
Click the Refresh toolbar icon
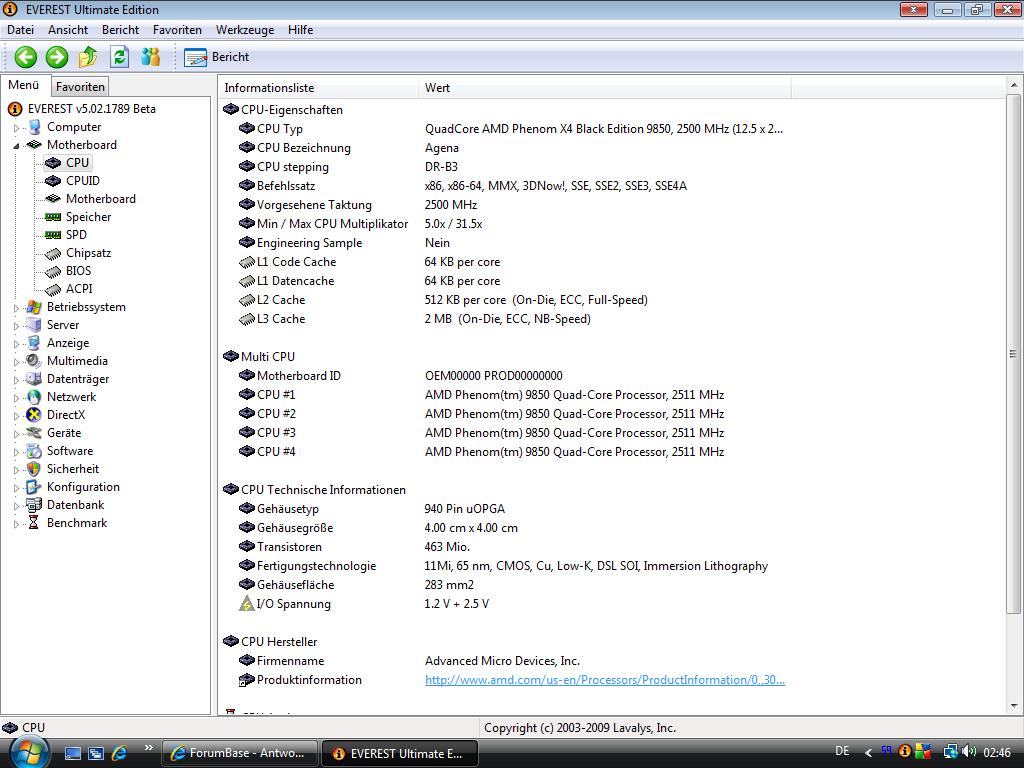pyautogui.click(x=120, y=57)
